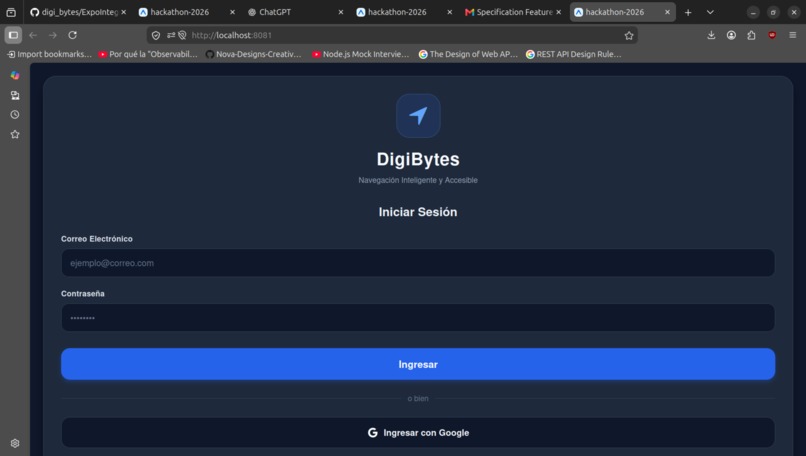Open synced tabs in the sidebar
The width and height of the screenshot is (806, 456).
click(15, 95)
